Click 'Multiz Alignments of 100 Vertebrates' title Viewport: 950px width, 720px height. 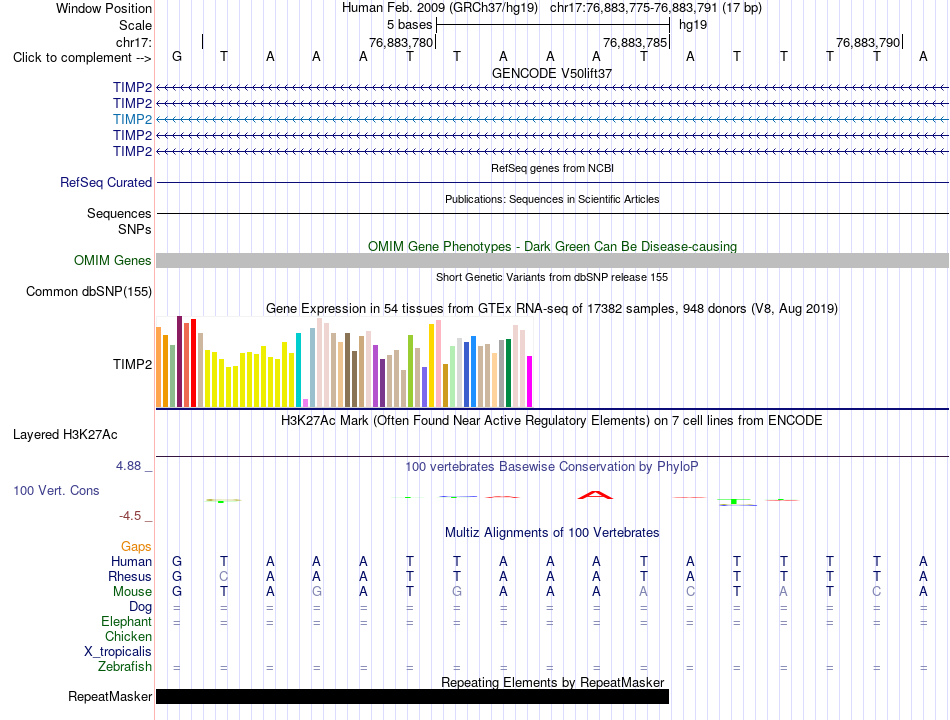point(552,533)
